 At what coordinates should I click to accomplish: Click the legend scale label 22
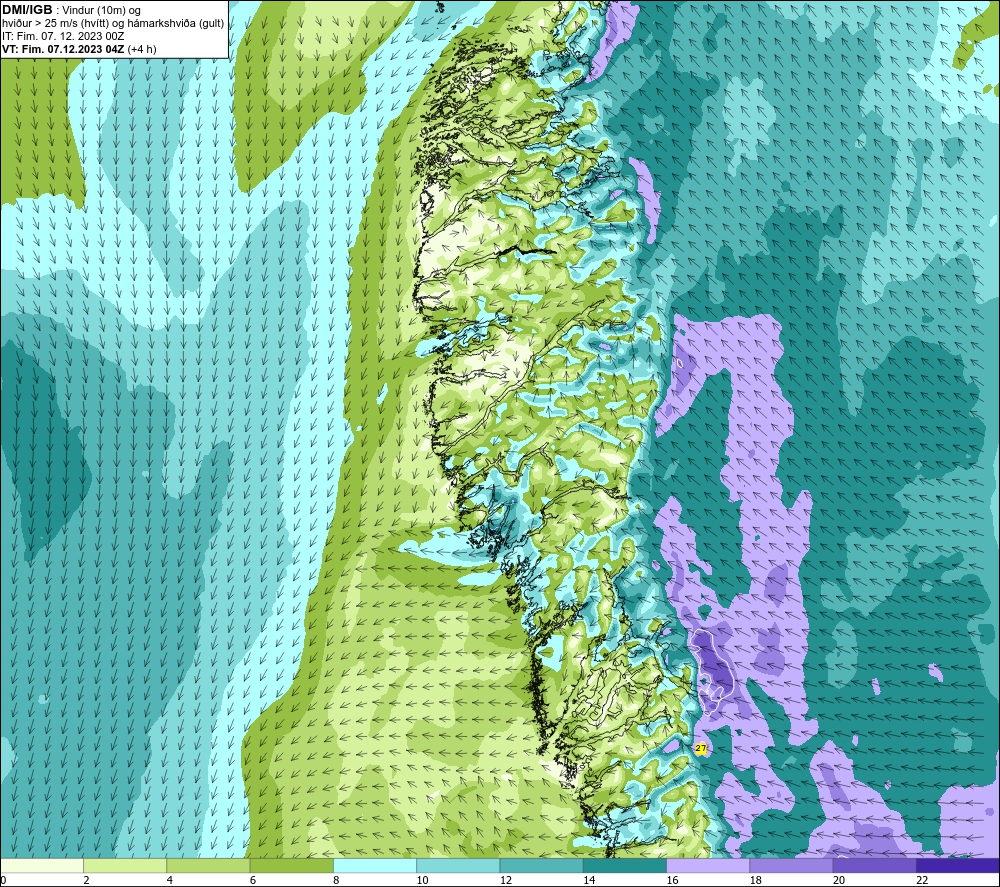[x=922, y=880]
